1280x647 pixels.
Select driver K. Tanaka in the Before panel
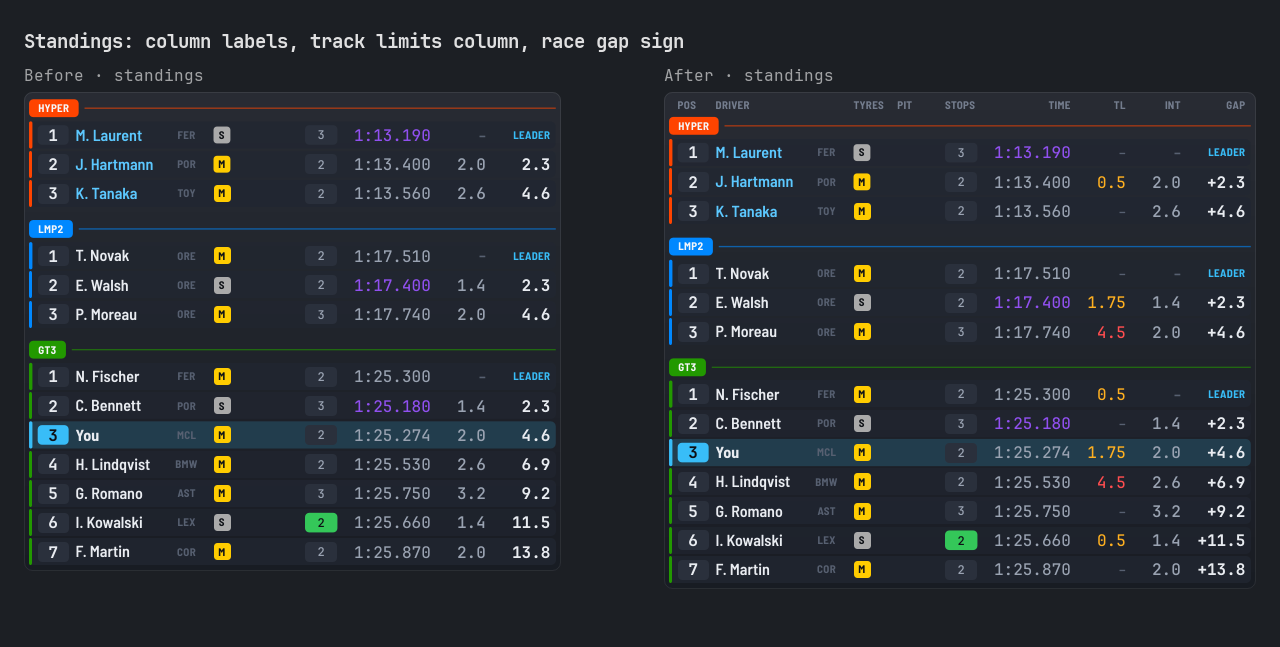pyautogui.click(x=106, y=193)
